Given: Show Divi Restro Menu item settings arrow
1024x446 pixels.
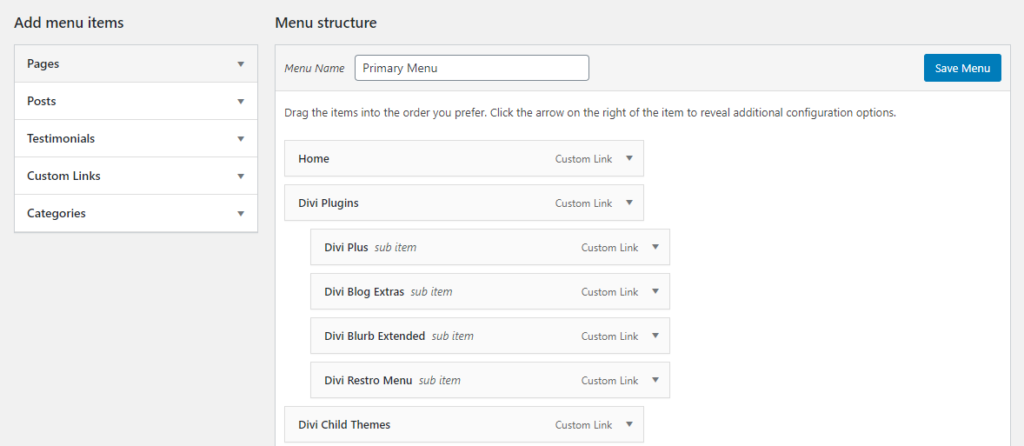Looking at the screenshot, I should click(x=655, y=380).
